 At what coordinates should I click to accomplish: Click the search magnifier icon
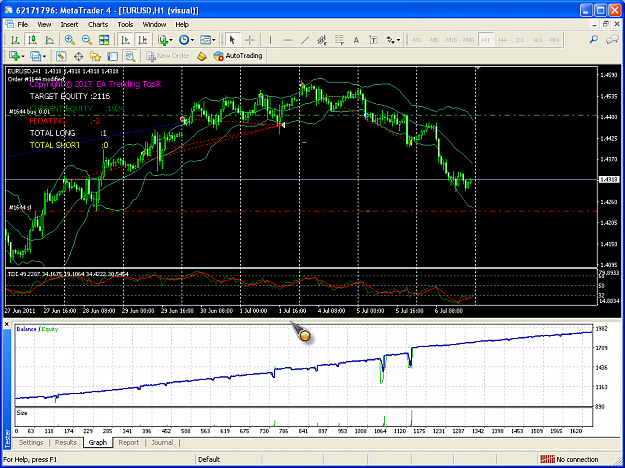point(594,39)
